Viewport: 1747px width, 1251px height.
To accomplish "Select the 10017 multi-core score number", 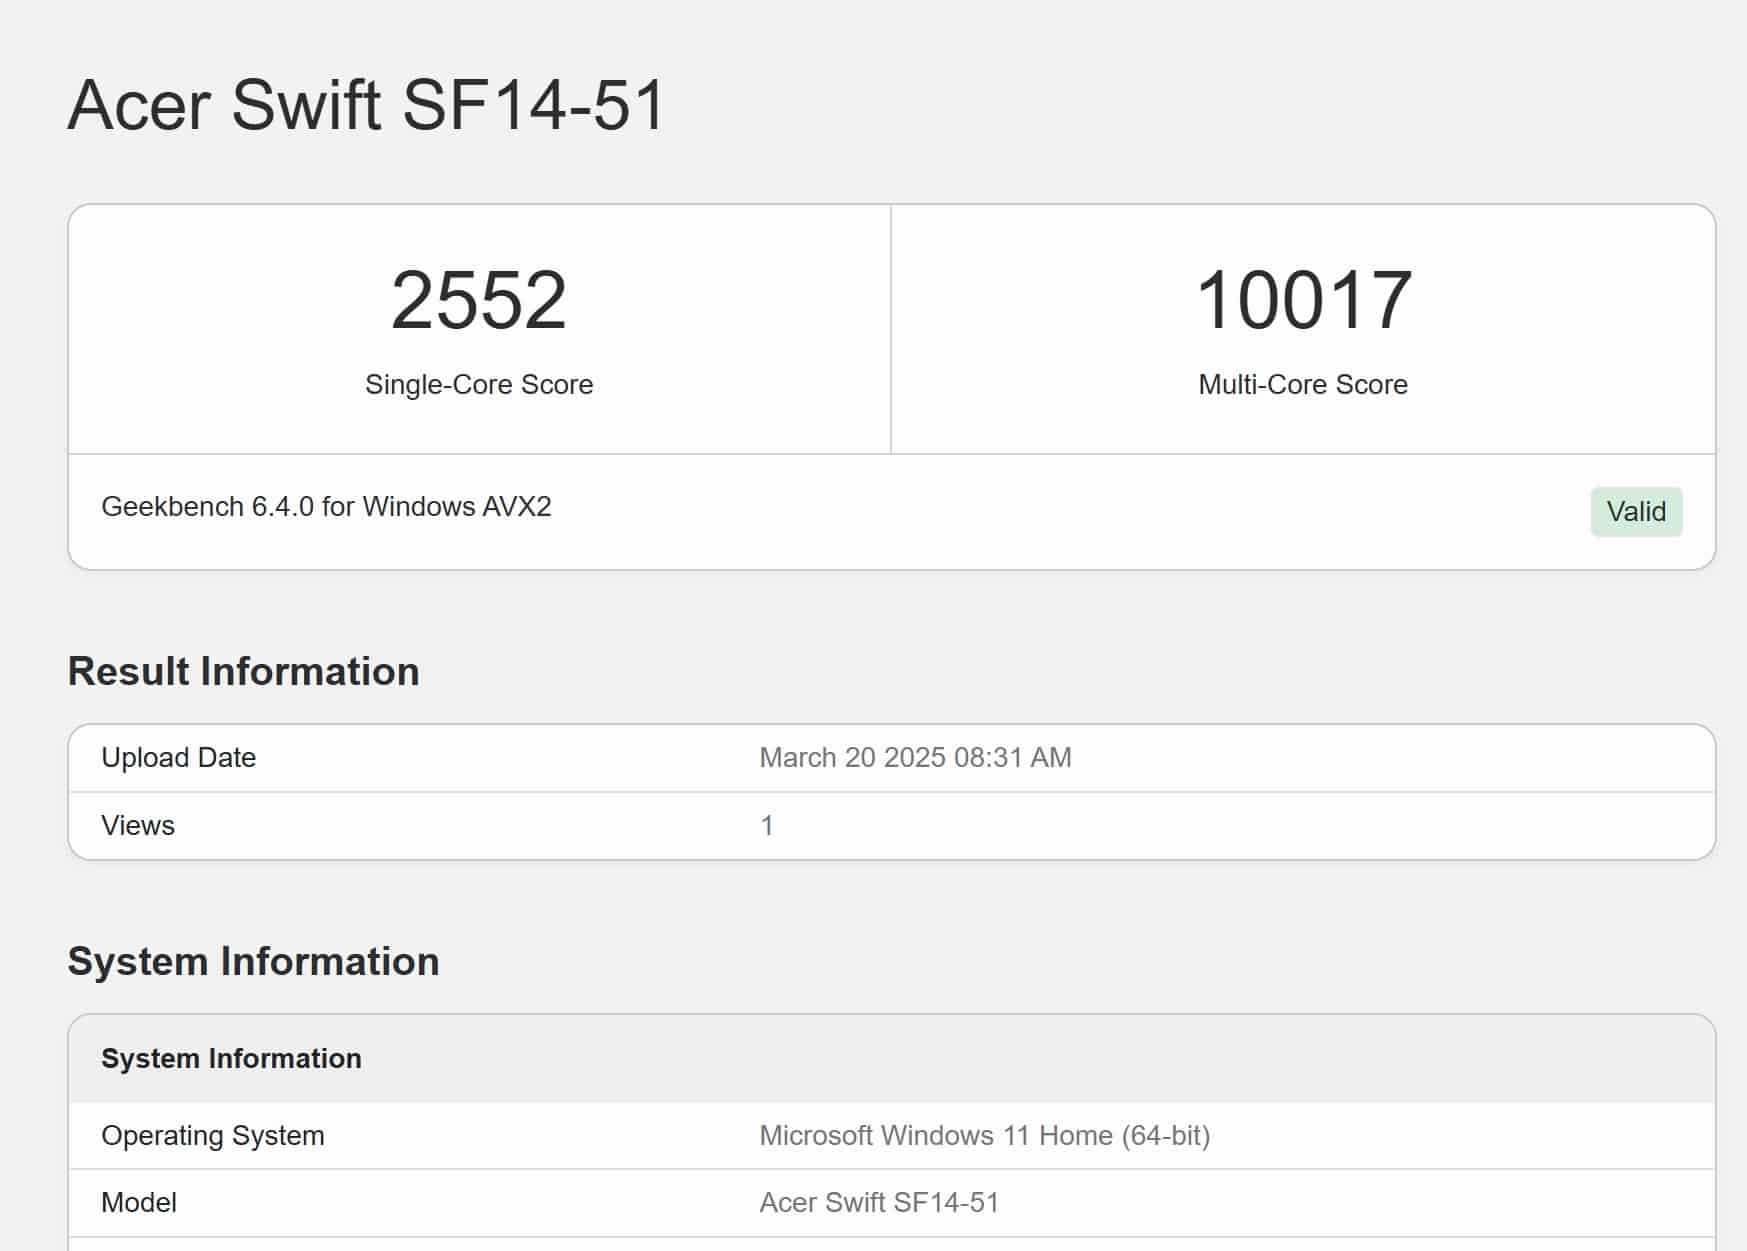I will 1303,300.
